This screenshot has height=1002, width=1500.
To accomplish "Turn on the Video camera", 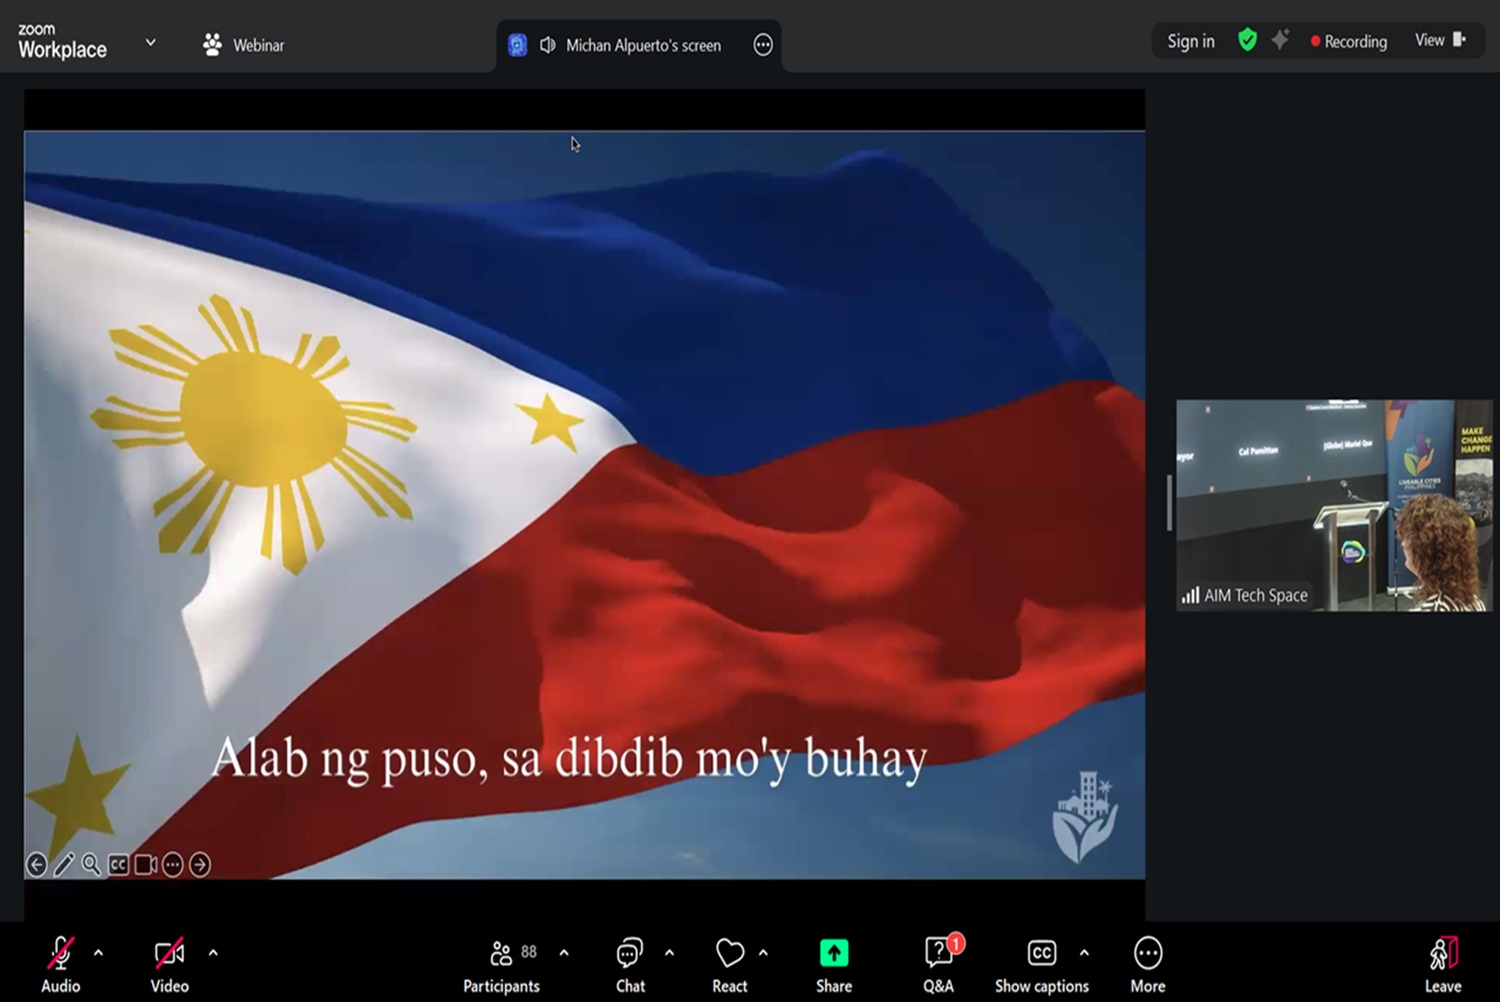I will pyautogui.click(x=169, y=966).
